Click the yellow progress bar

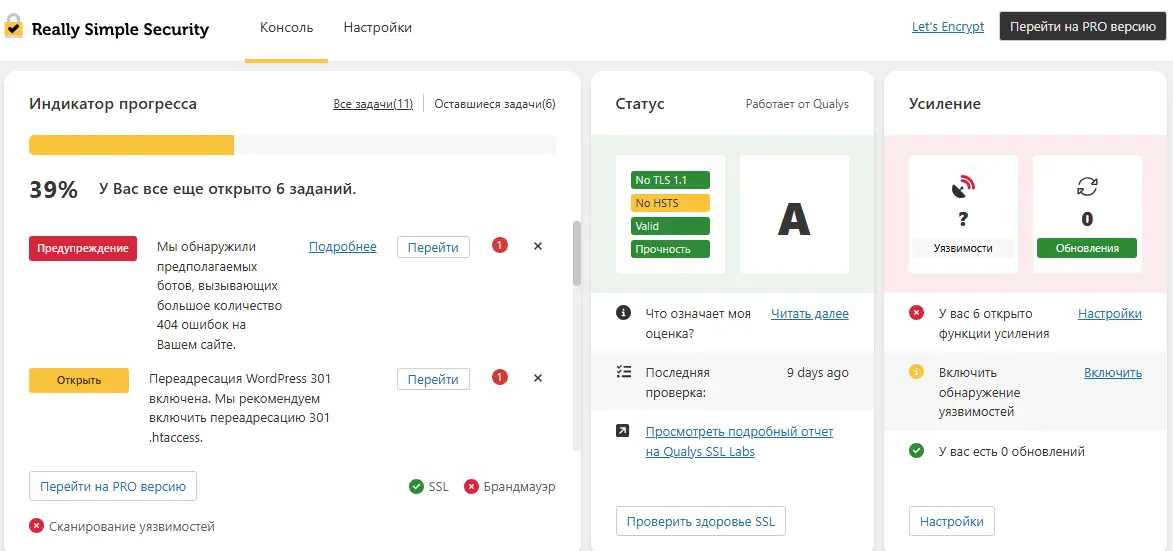click(131, 145)
